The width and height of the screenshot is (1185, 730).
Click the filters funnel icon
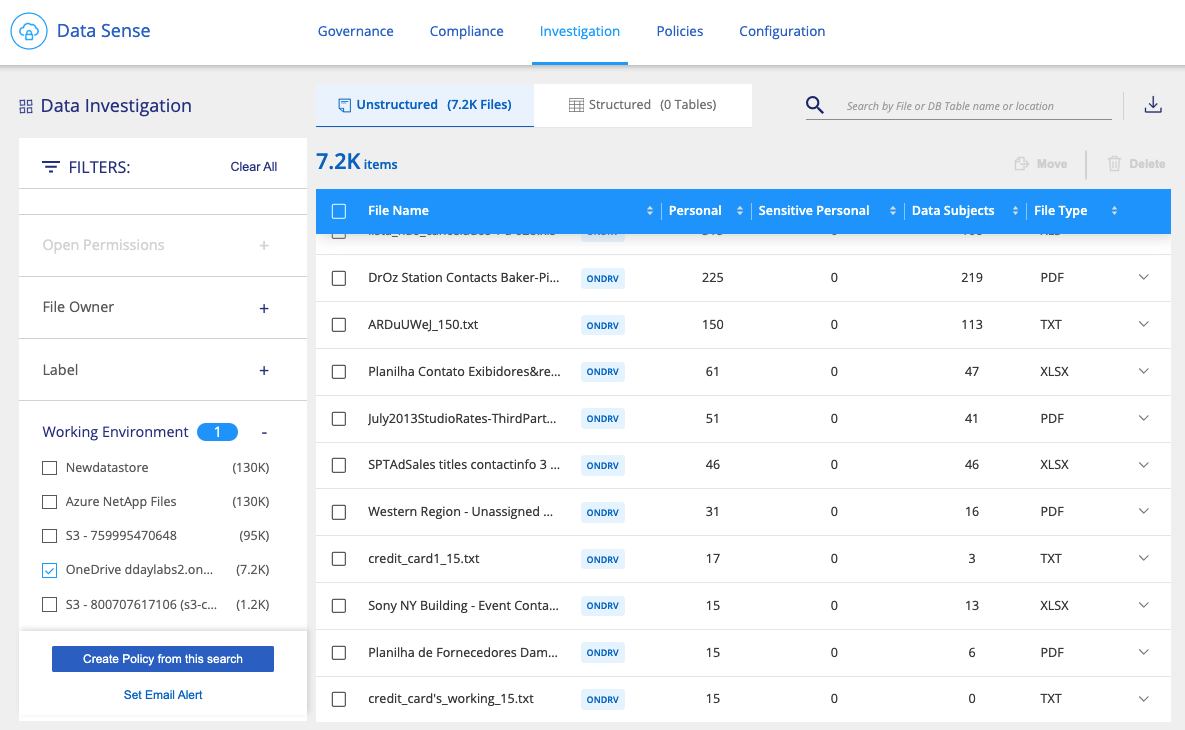pos(51,167)
